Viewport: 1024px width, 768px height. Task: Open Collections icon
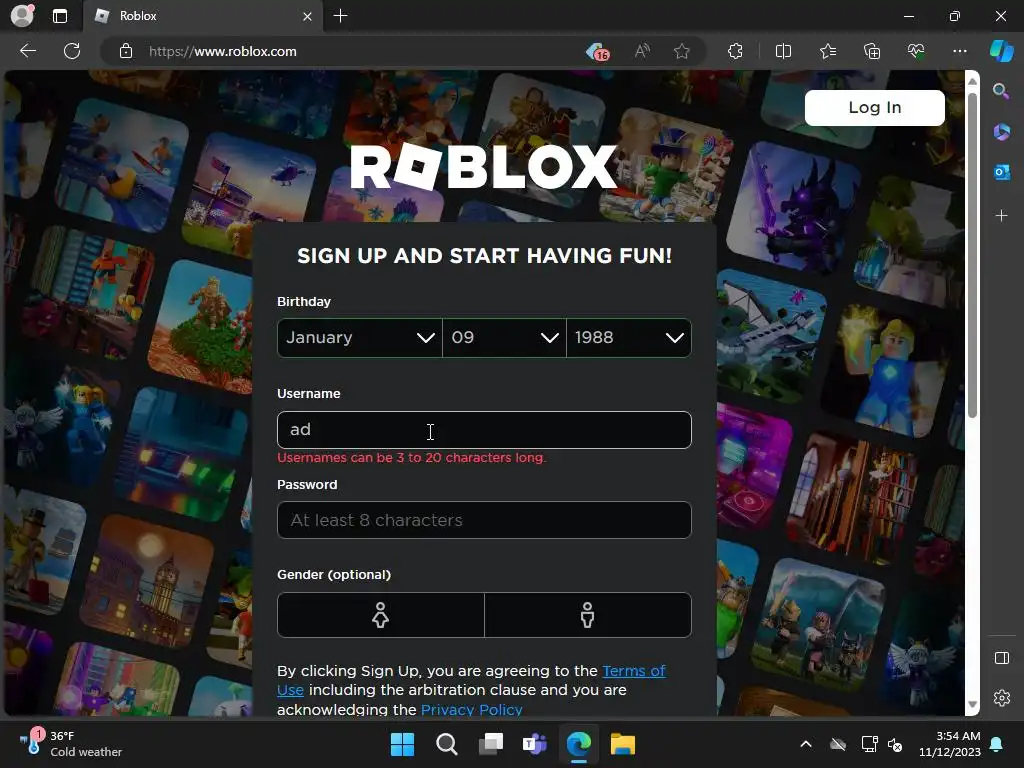click(x=872, y=51)
